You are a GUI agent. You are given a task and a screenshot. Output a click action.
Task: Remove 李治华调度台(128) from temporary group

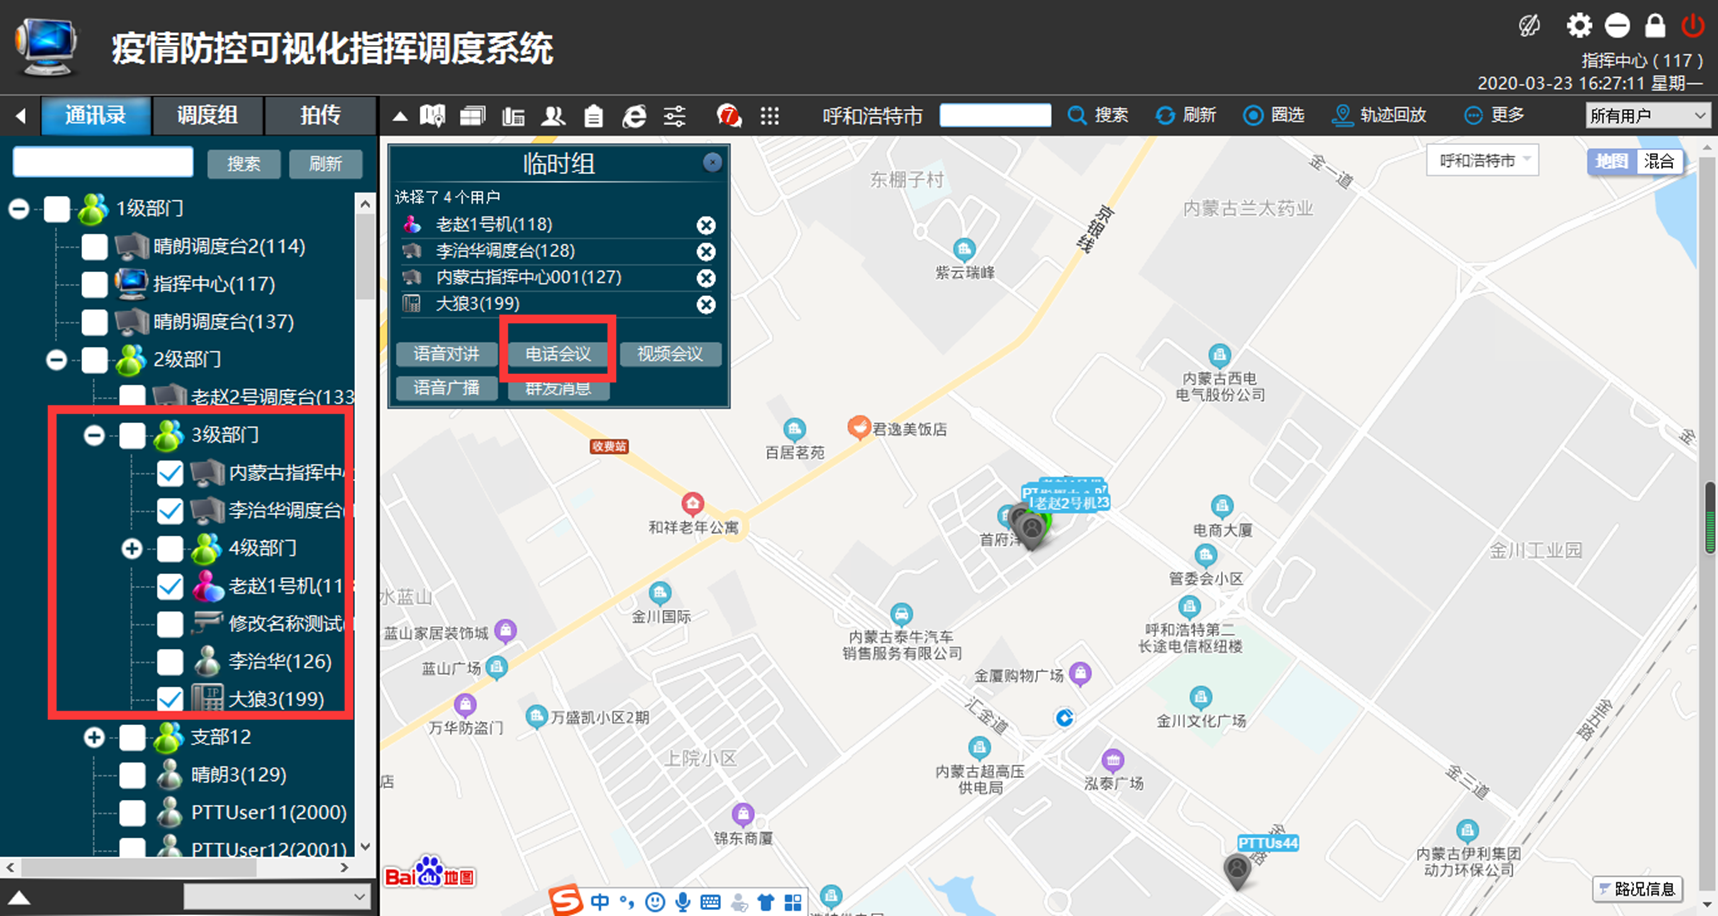pos(706,251)
